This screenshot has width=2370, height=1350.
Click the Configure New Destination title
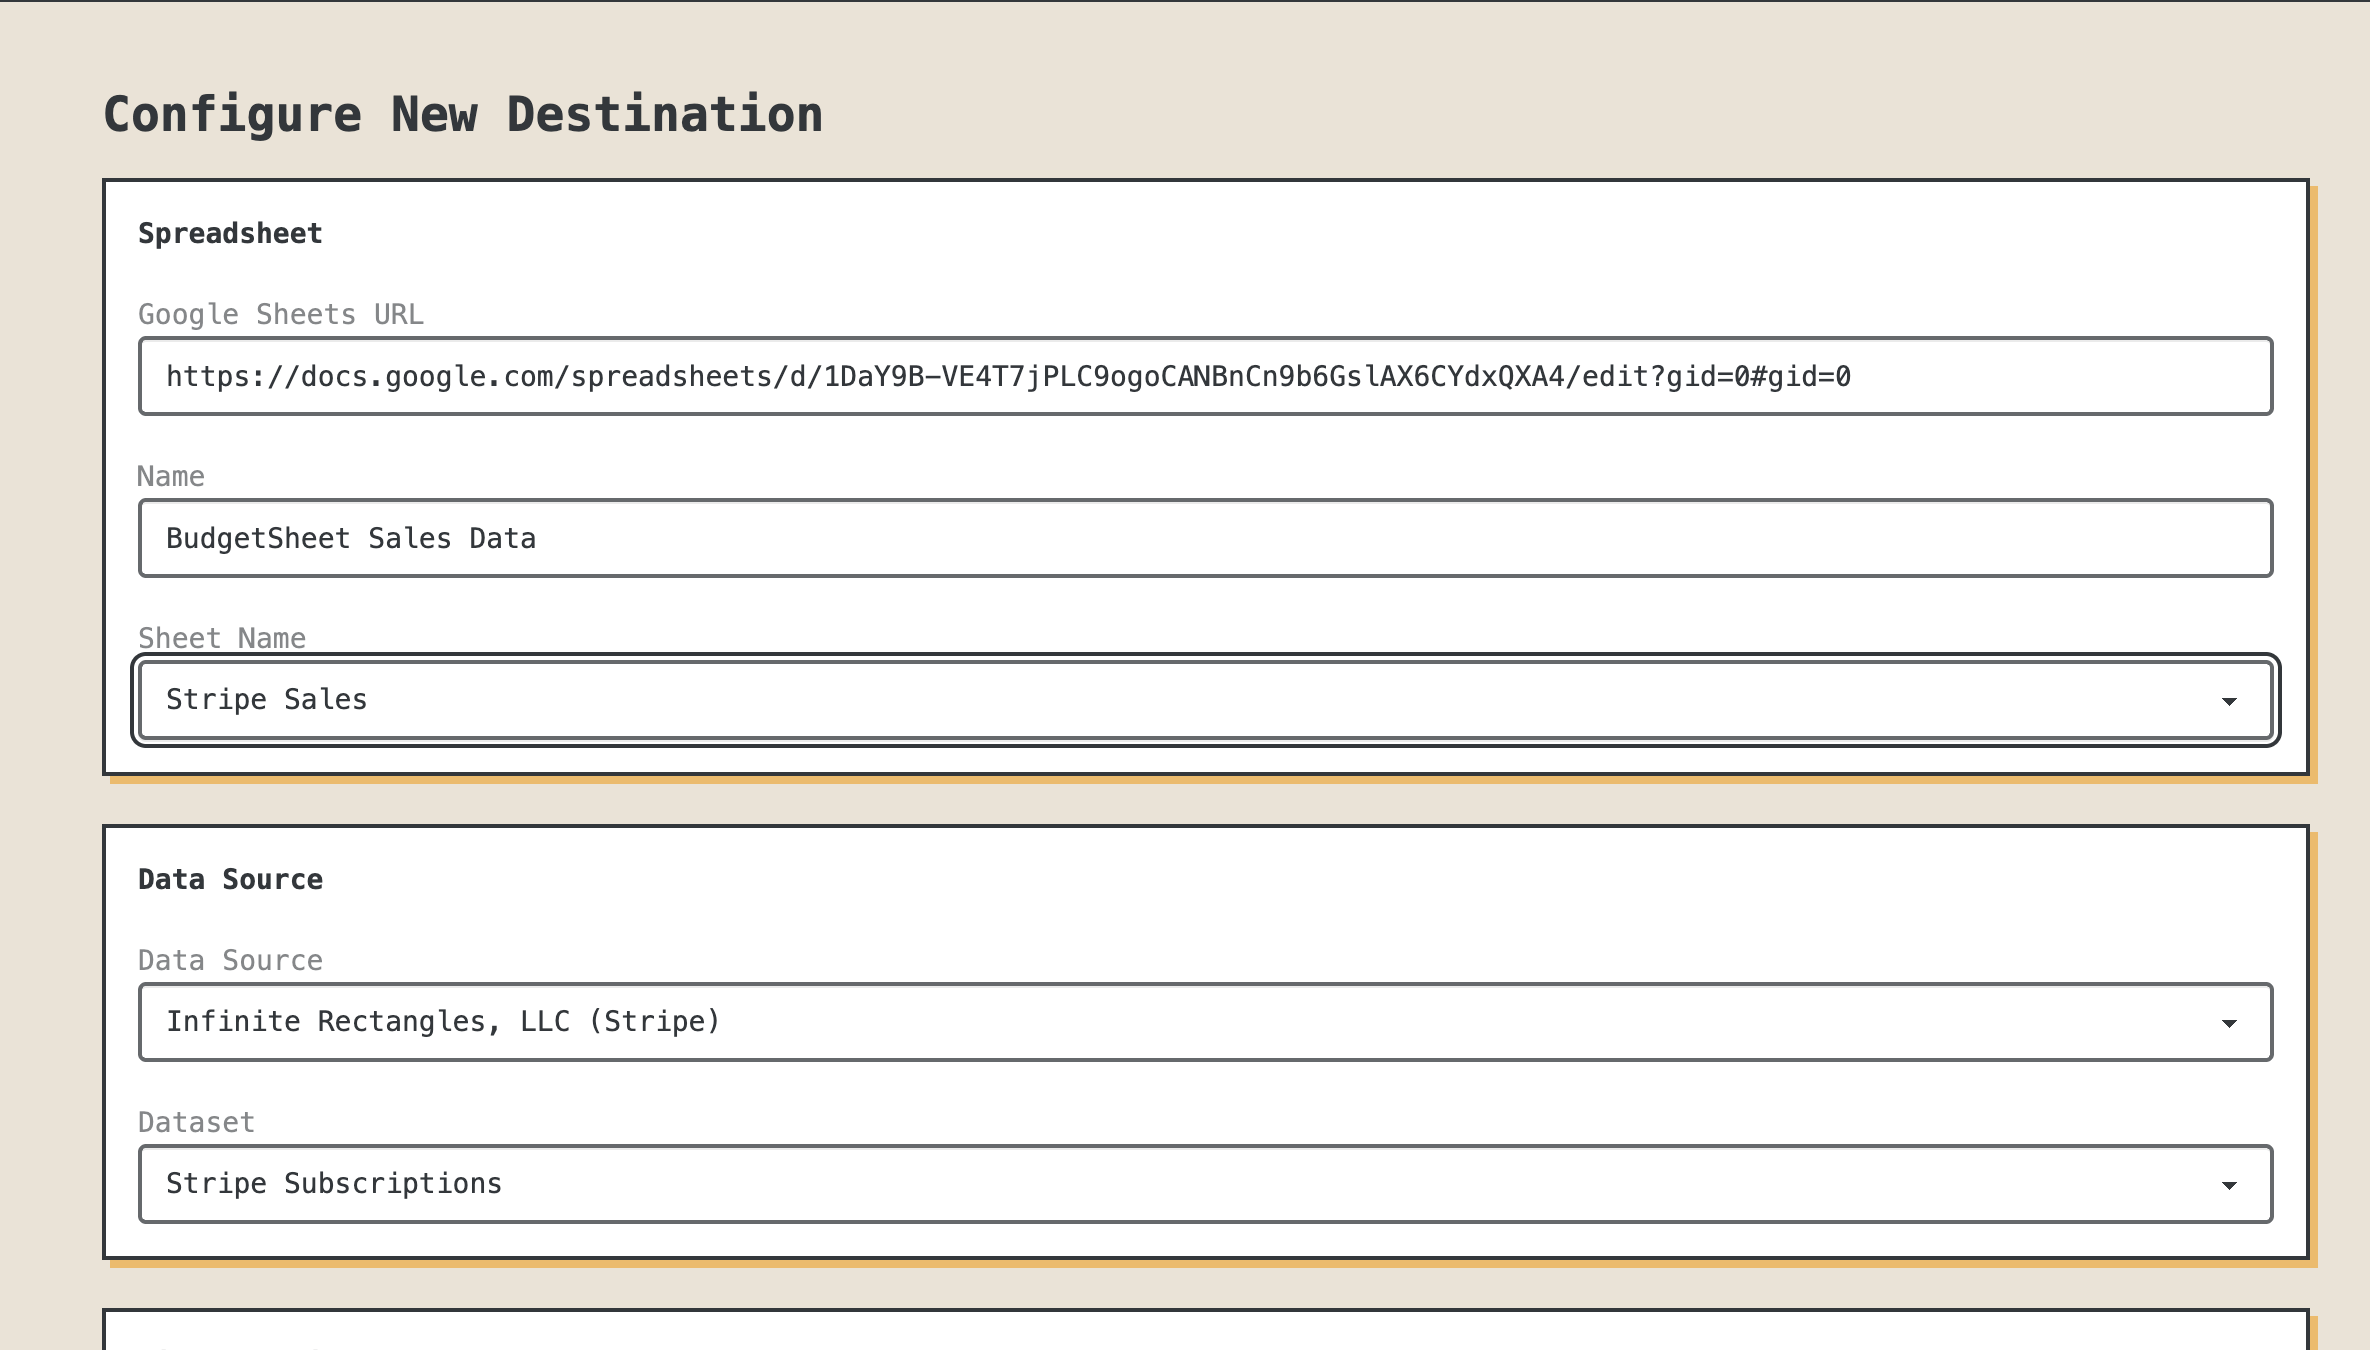(x=463, y=113)
